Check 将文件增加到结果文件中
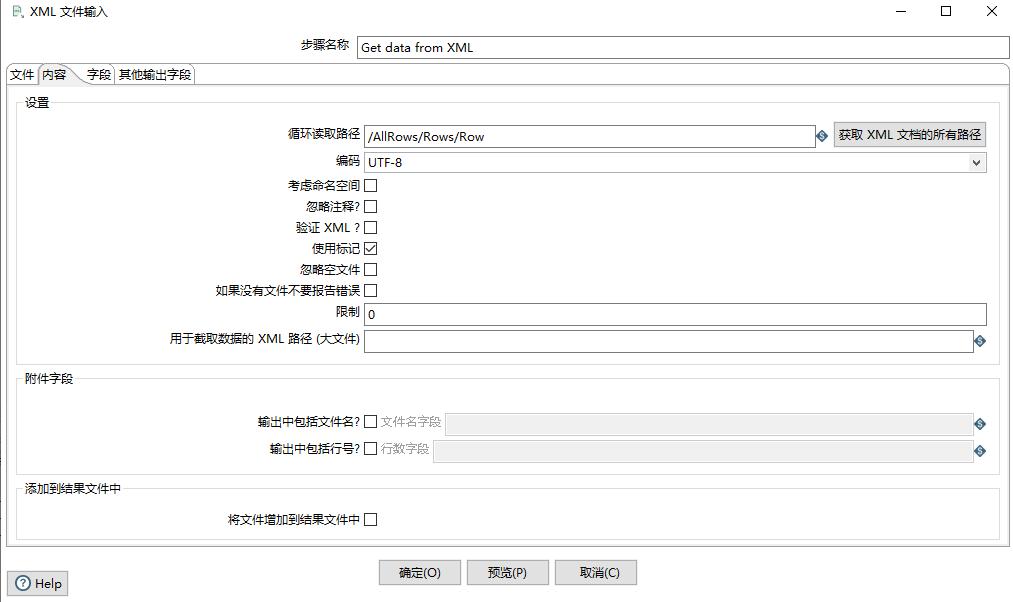 pos(370,519)
